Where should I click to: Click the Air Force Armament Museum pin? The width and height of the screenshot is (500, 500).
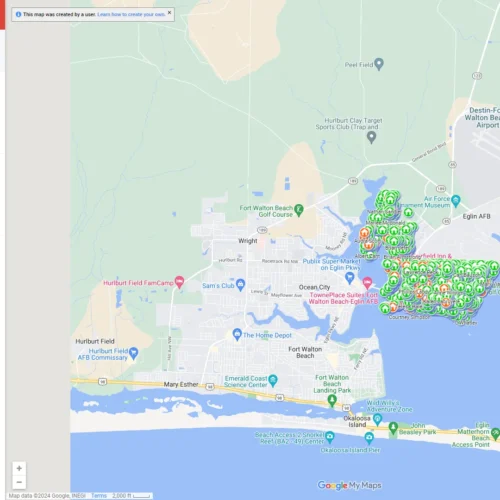[x=456, y=201]
